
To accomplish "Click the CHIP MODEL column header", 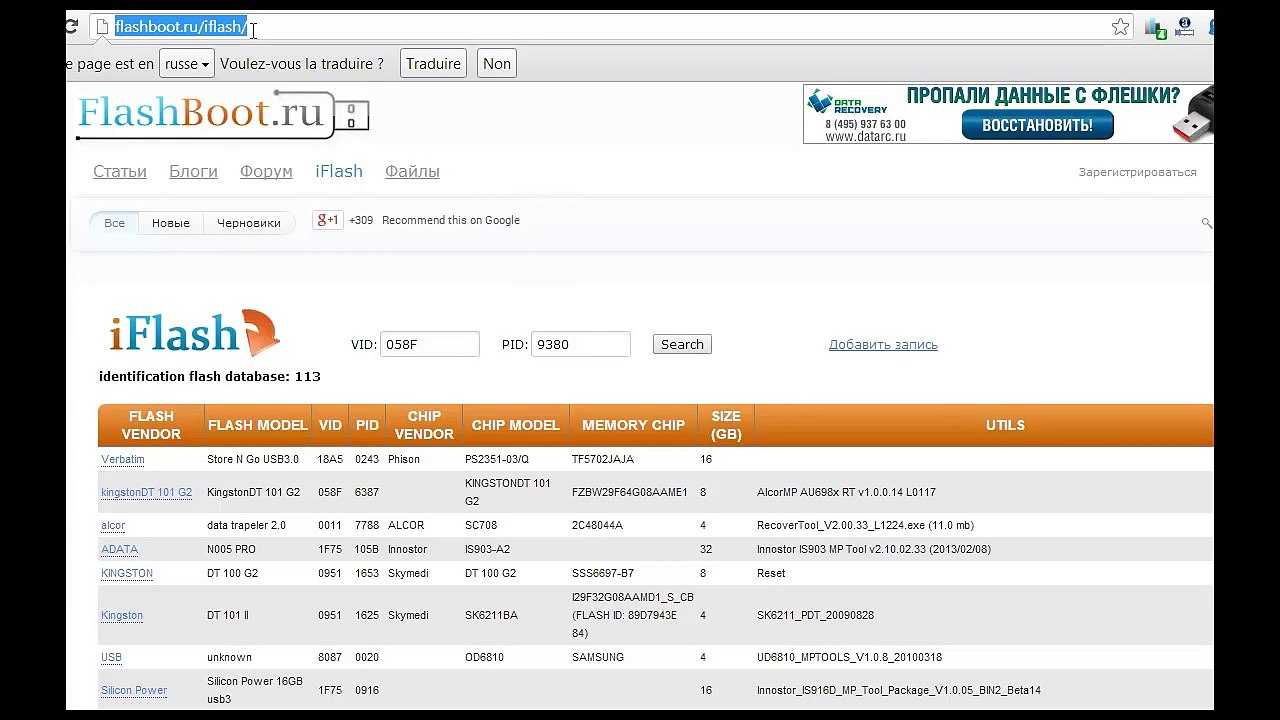I will (x=515, y=425).
